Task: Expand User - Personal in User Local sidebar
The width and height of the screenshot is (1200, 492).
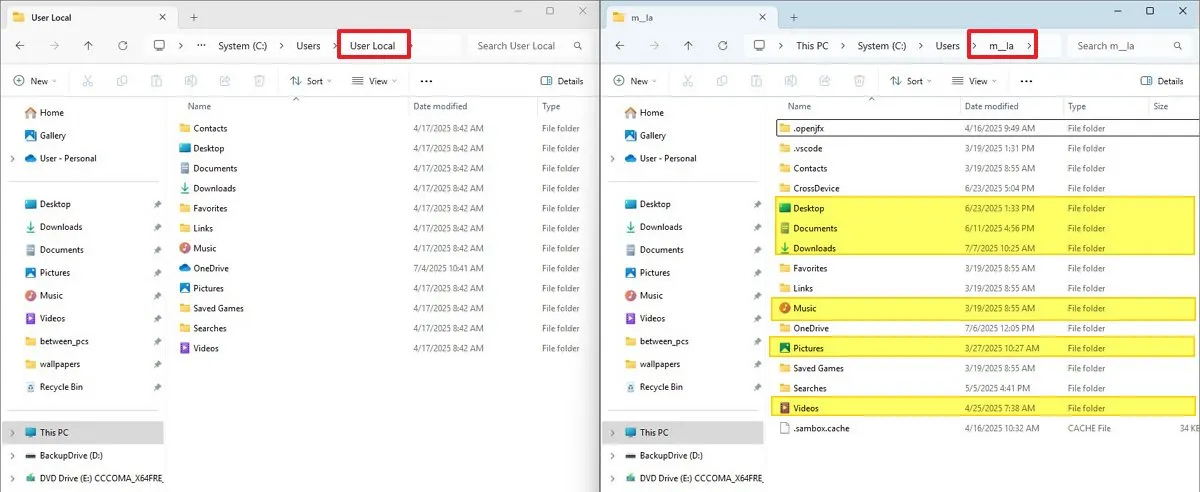Action: tap(12, 158)
